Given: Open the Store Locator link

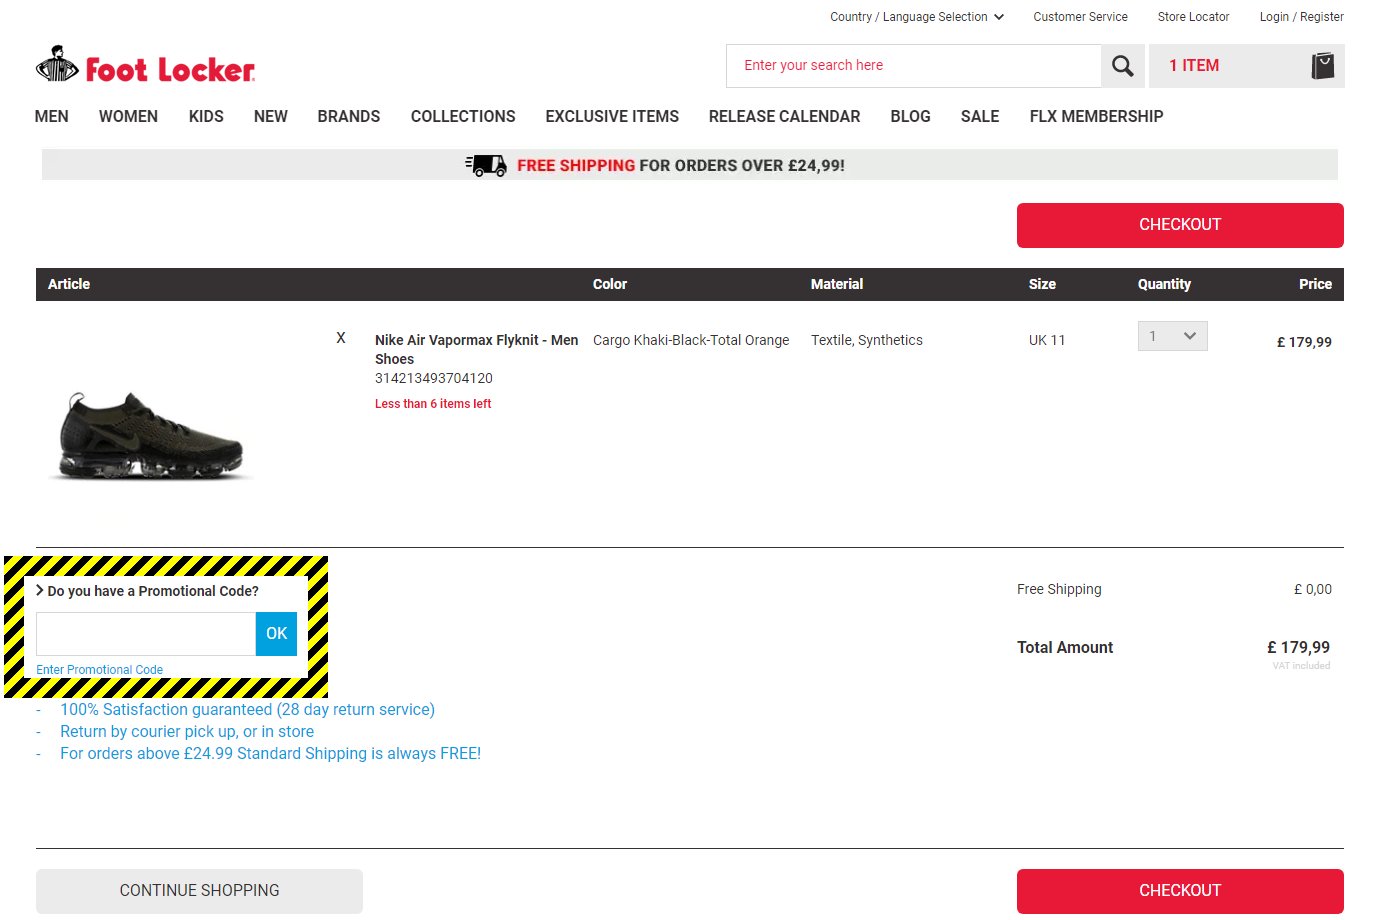Looking at the screenshot, I should click(x=1193, y=17).
